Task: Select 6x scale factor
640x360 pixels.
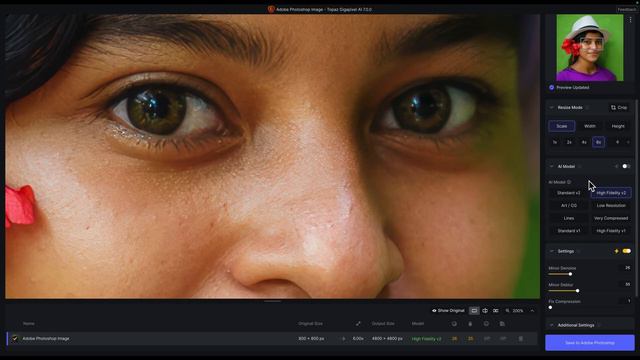Action: pos(598,142)
